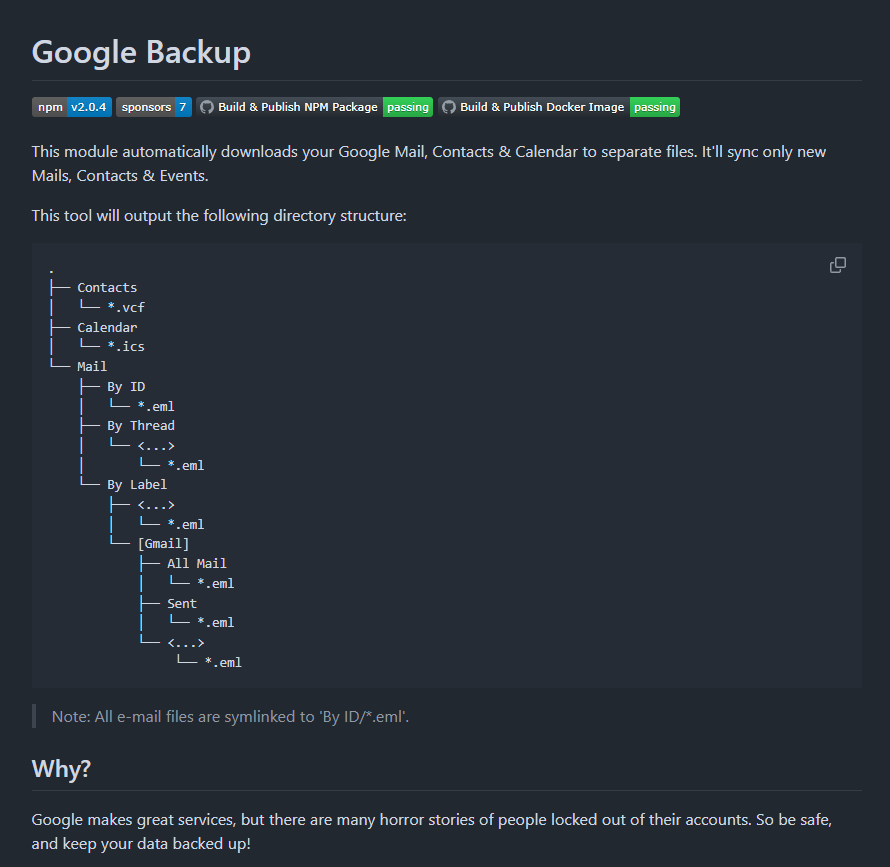Click the Google Backup heading

(141, 52)
